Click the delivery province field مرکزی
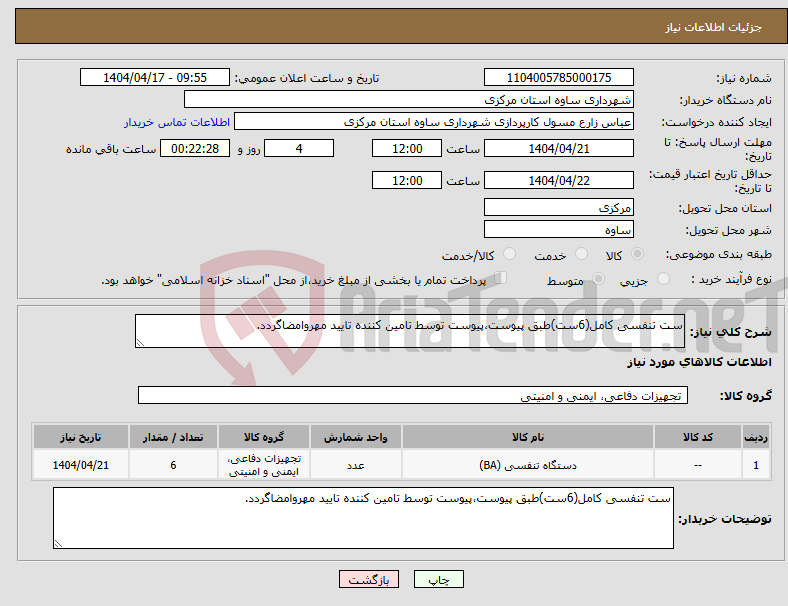 558,207
